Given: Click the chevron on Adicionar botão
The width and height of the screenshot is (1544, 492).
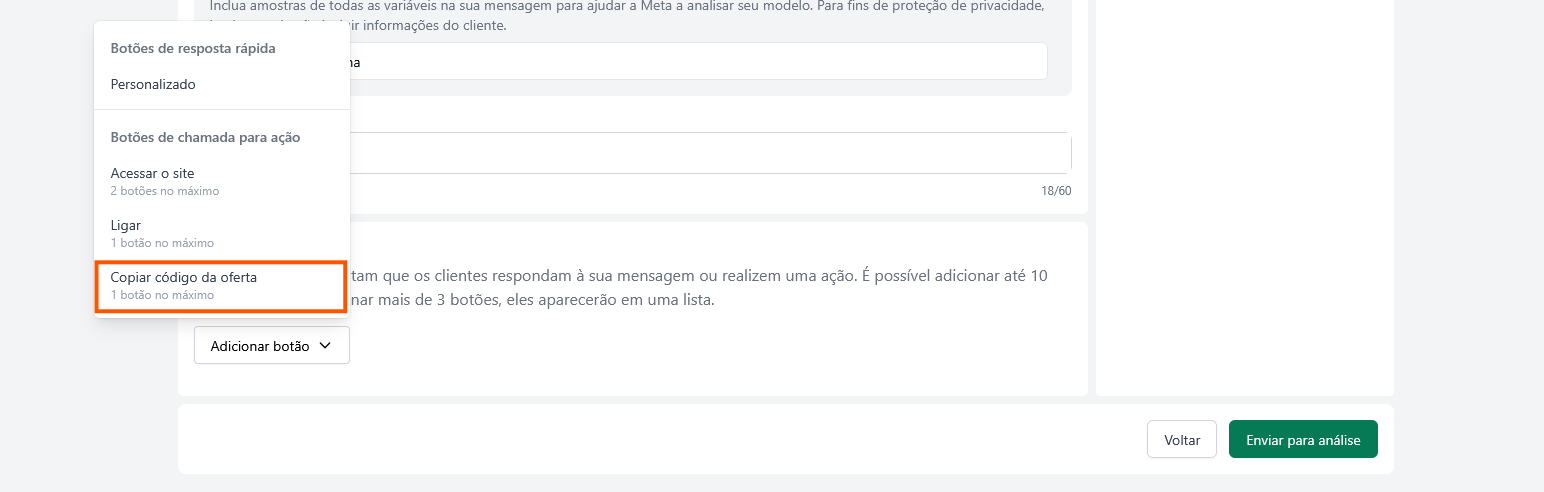Looking at the screenshot, I should (x=325, y=346).
